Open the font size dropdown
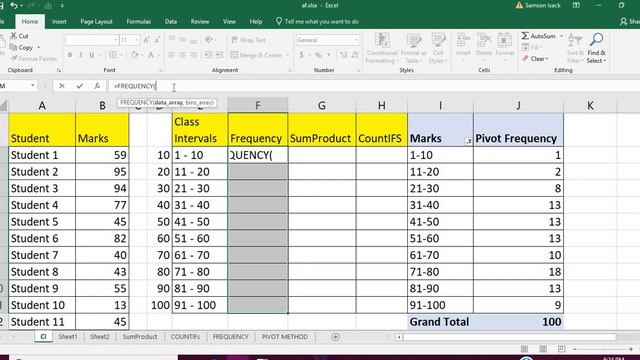This screenshot has width=640, height=360. [136, 40]
